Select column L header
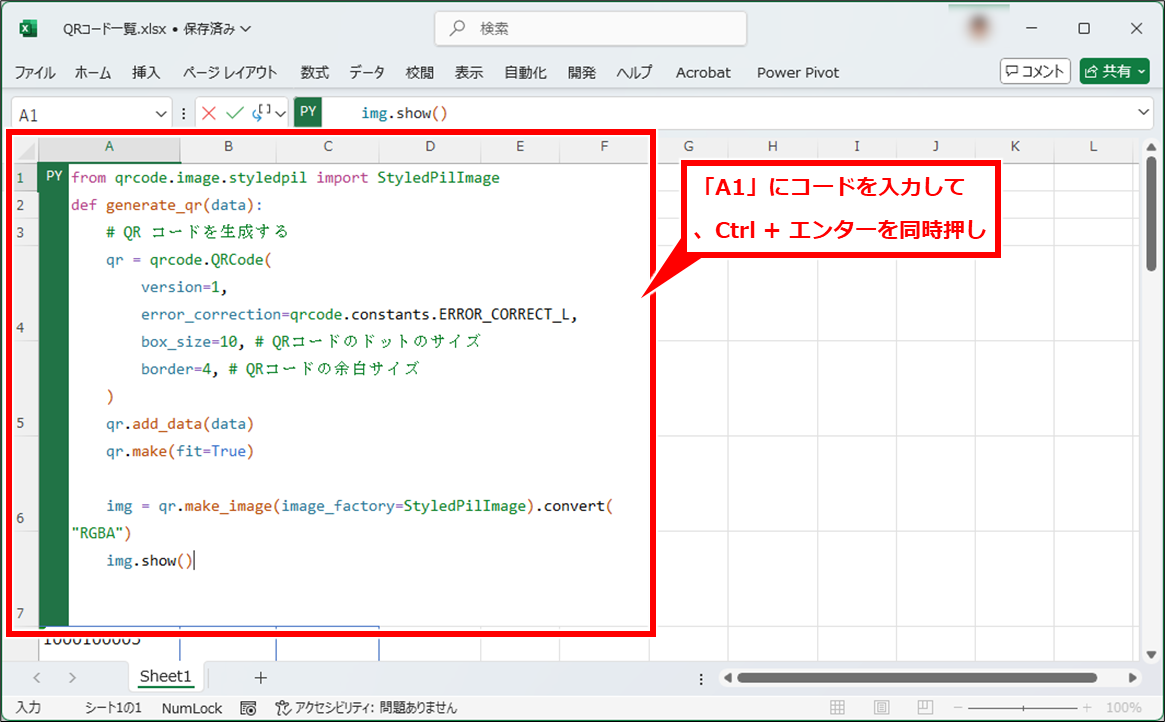 coord(1093,146)
